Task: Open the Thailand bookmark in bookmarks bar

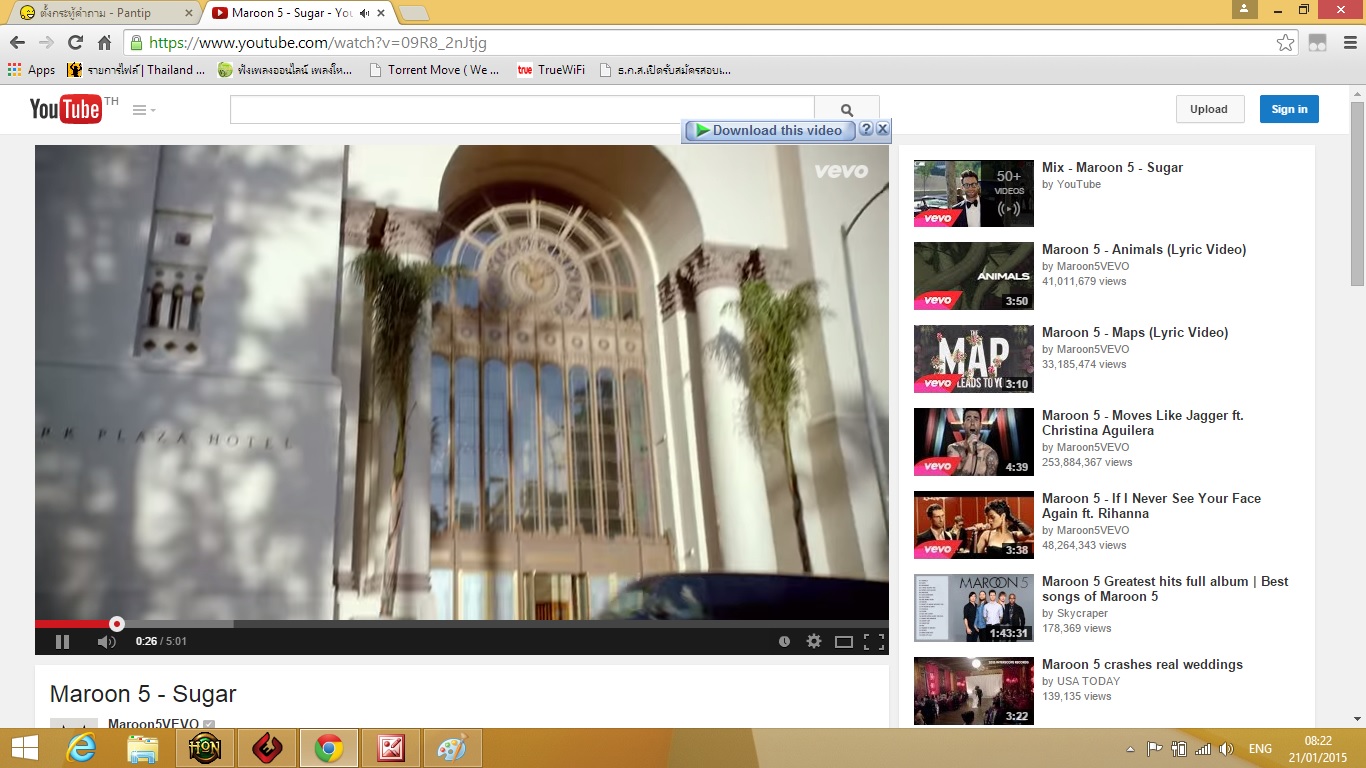Action: tap(136, 70)
